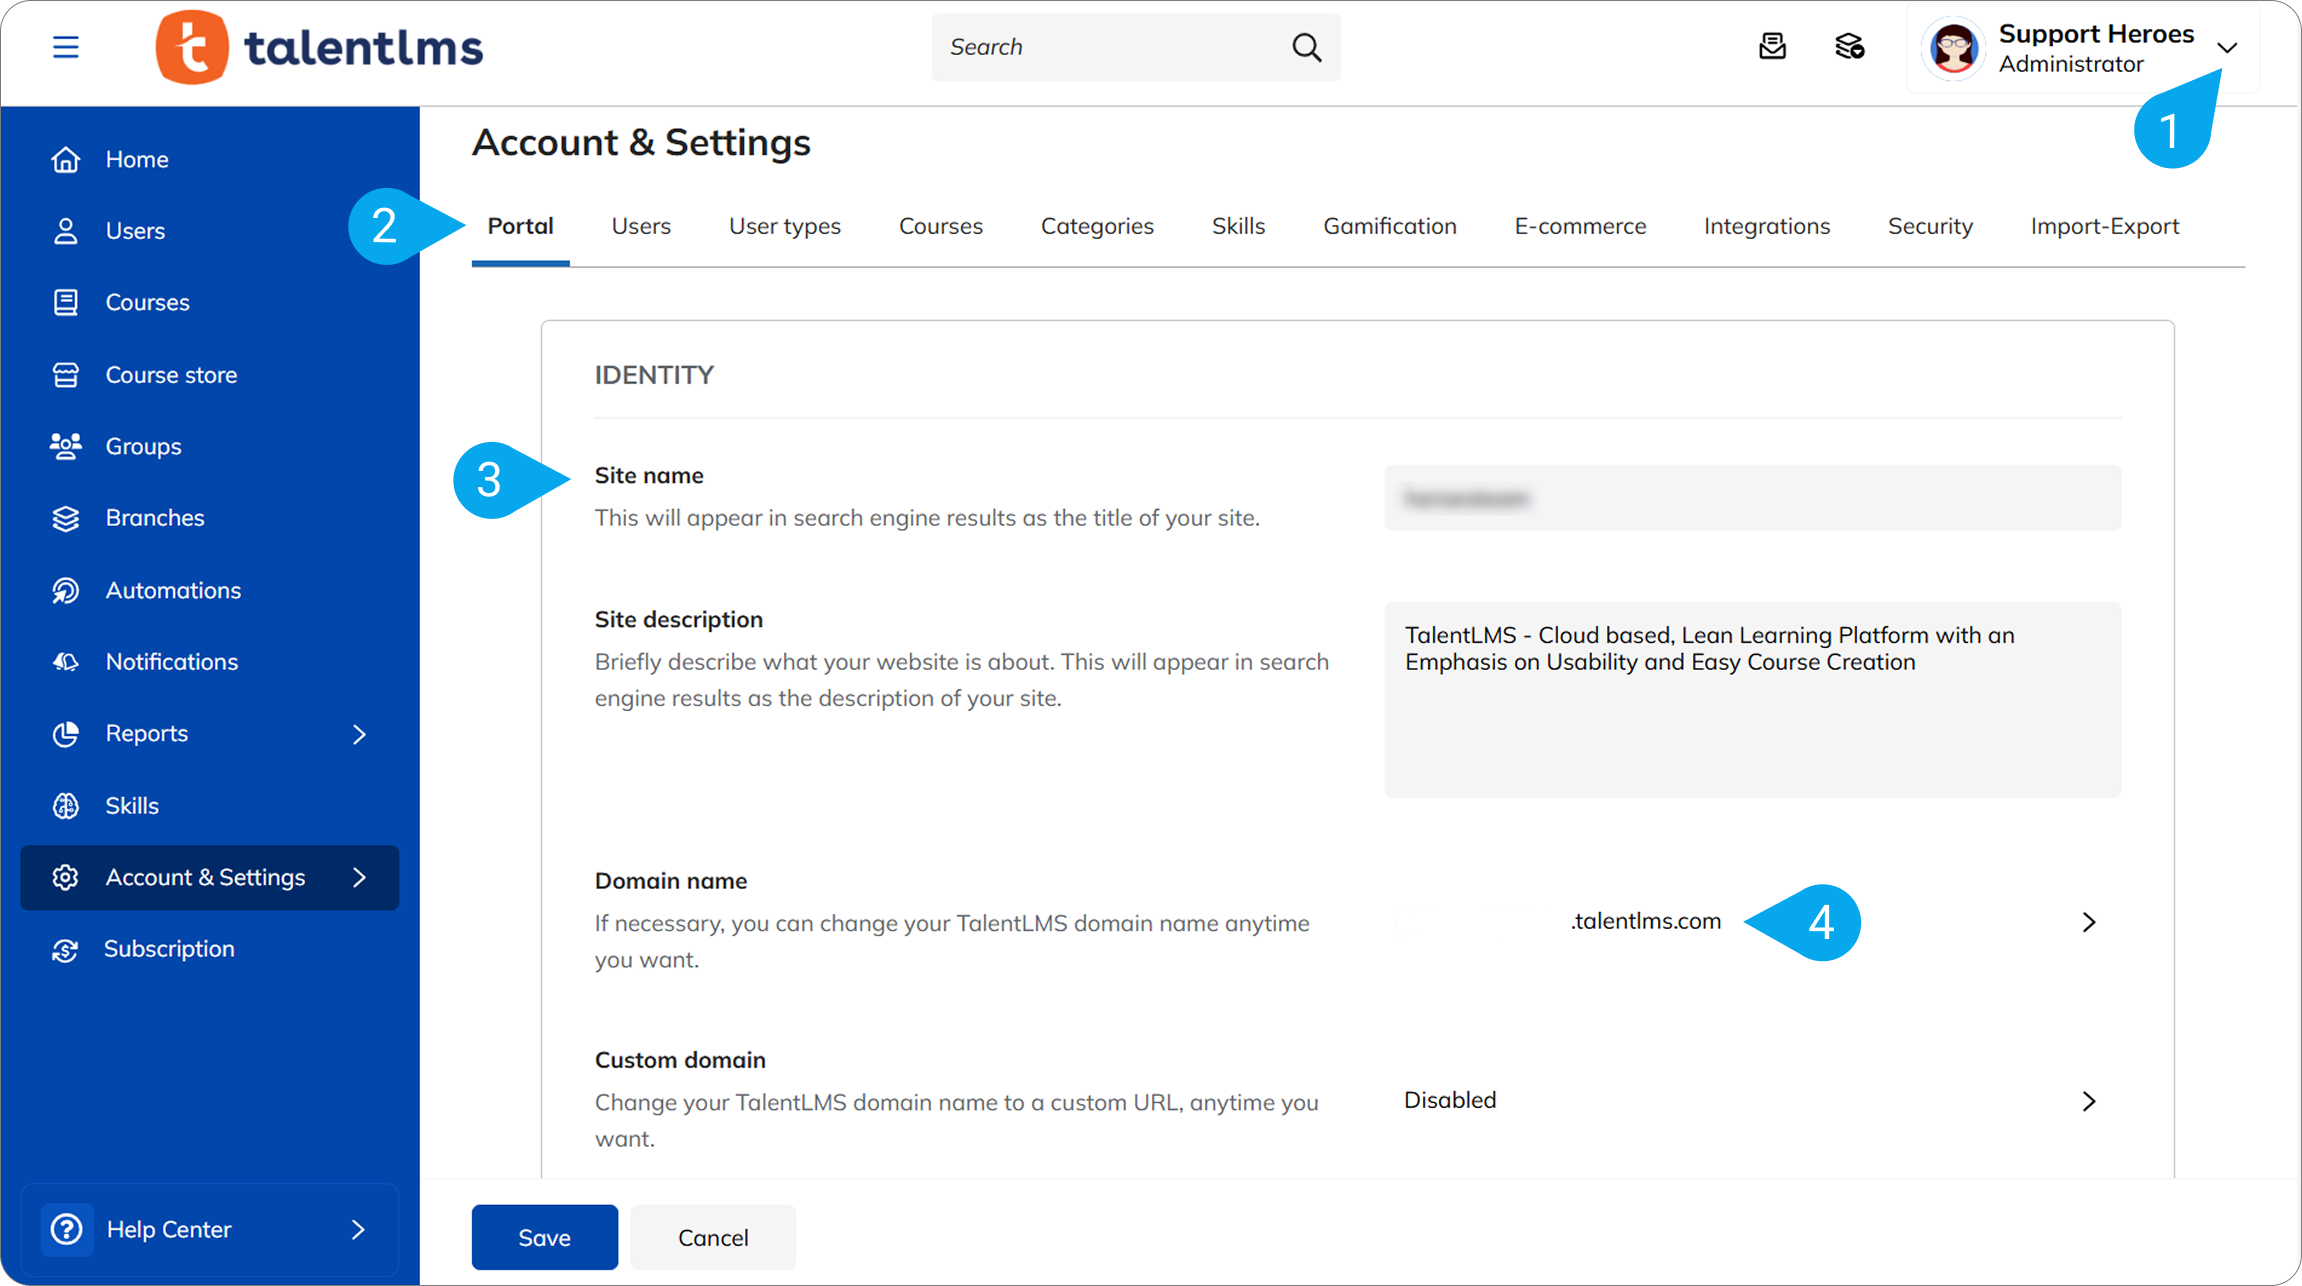The image size is (2302, 1286).
Task: Switch to the Import-Export tab
Action: tap(2104, 226)
